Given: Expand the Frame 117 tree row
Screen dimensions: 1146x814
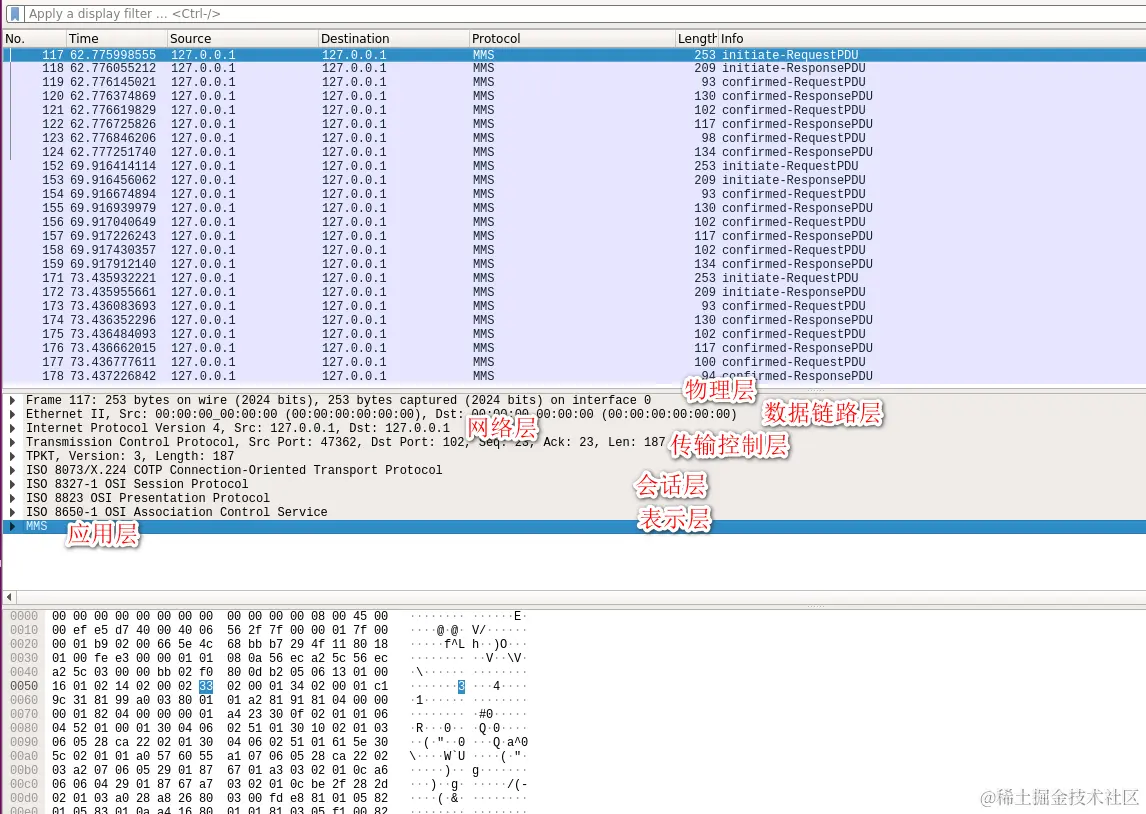Looking at the screenshot, I should pyautogui.click(x=12, y=400).
